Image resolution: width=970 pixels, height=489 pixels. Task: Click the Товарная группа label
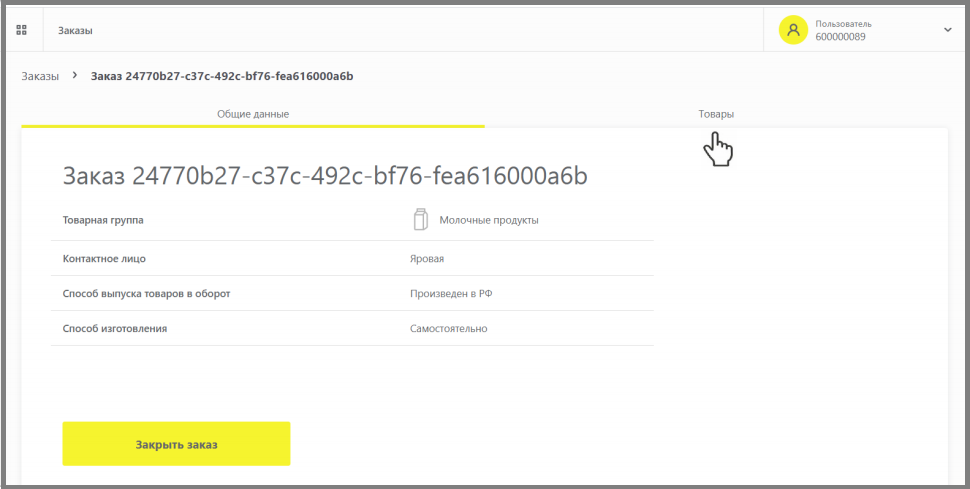click(x=103, y=220)
